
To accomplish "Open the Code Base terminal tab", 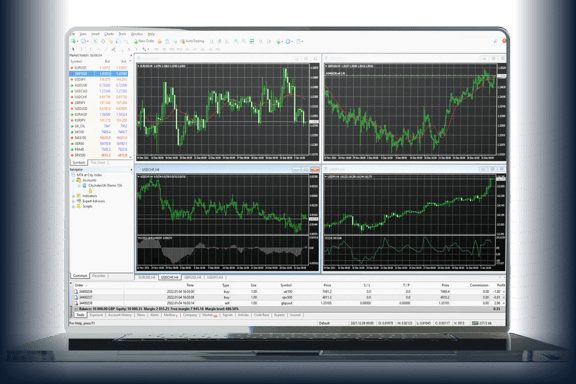I will 262,315.
